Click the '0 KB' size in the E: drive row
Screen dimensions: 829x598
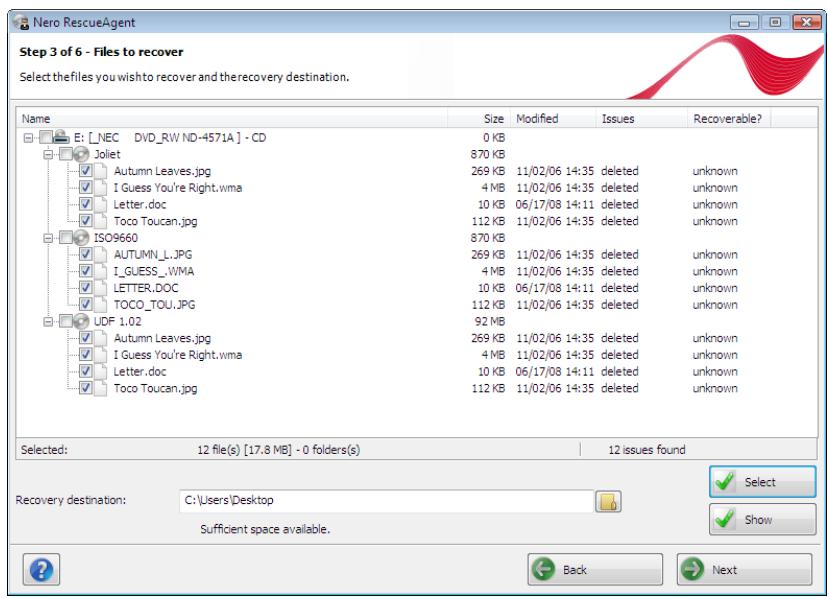pyautogui.click(x=494, y=137)
